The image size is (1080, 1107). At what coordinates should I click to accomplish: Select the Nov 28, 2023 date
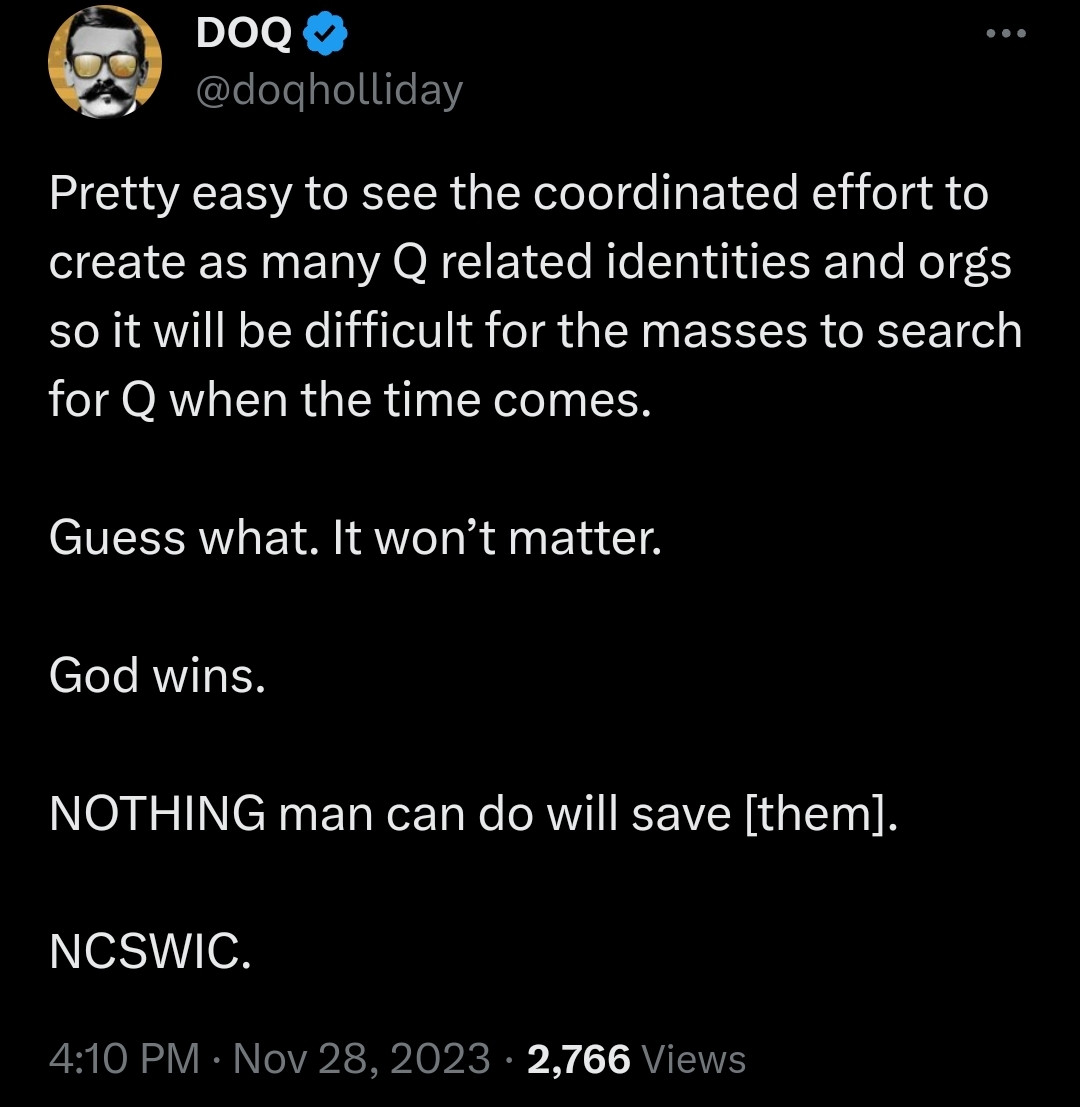[361, 1058]
